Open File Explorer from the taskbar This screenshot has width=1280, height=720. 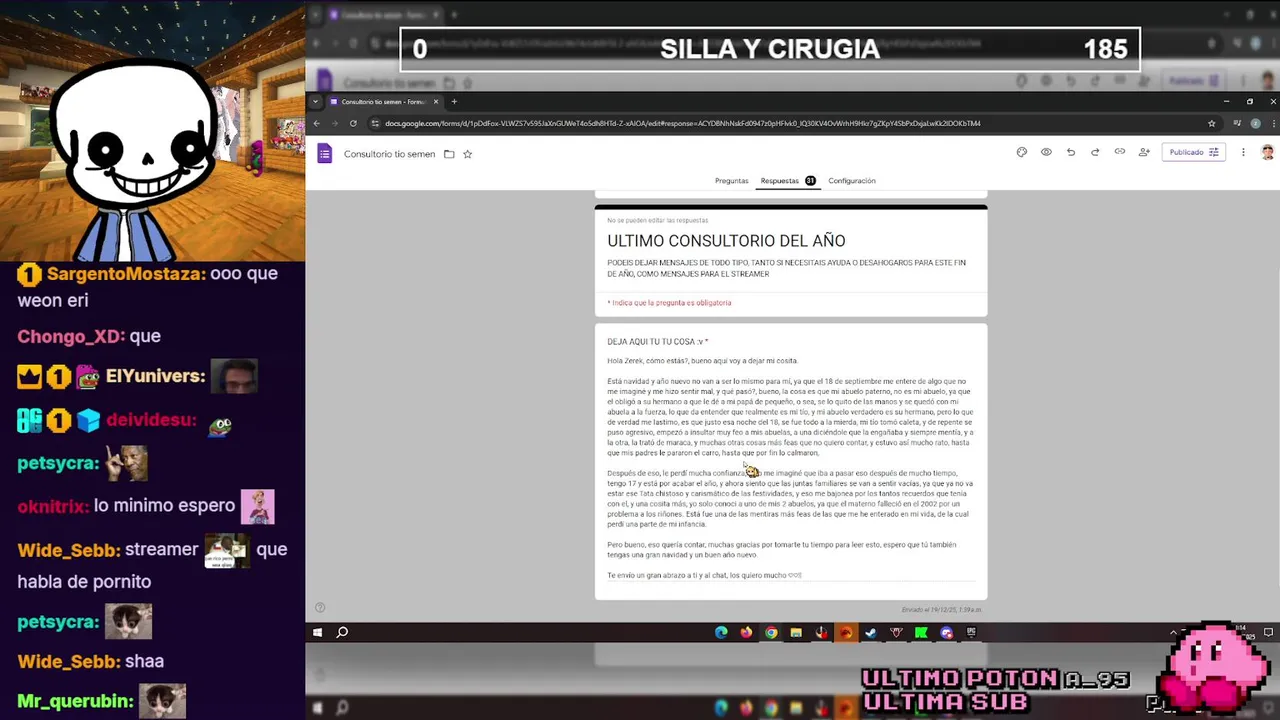[796, 632]
